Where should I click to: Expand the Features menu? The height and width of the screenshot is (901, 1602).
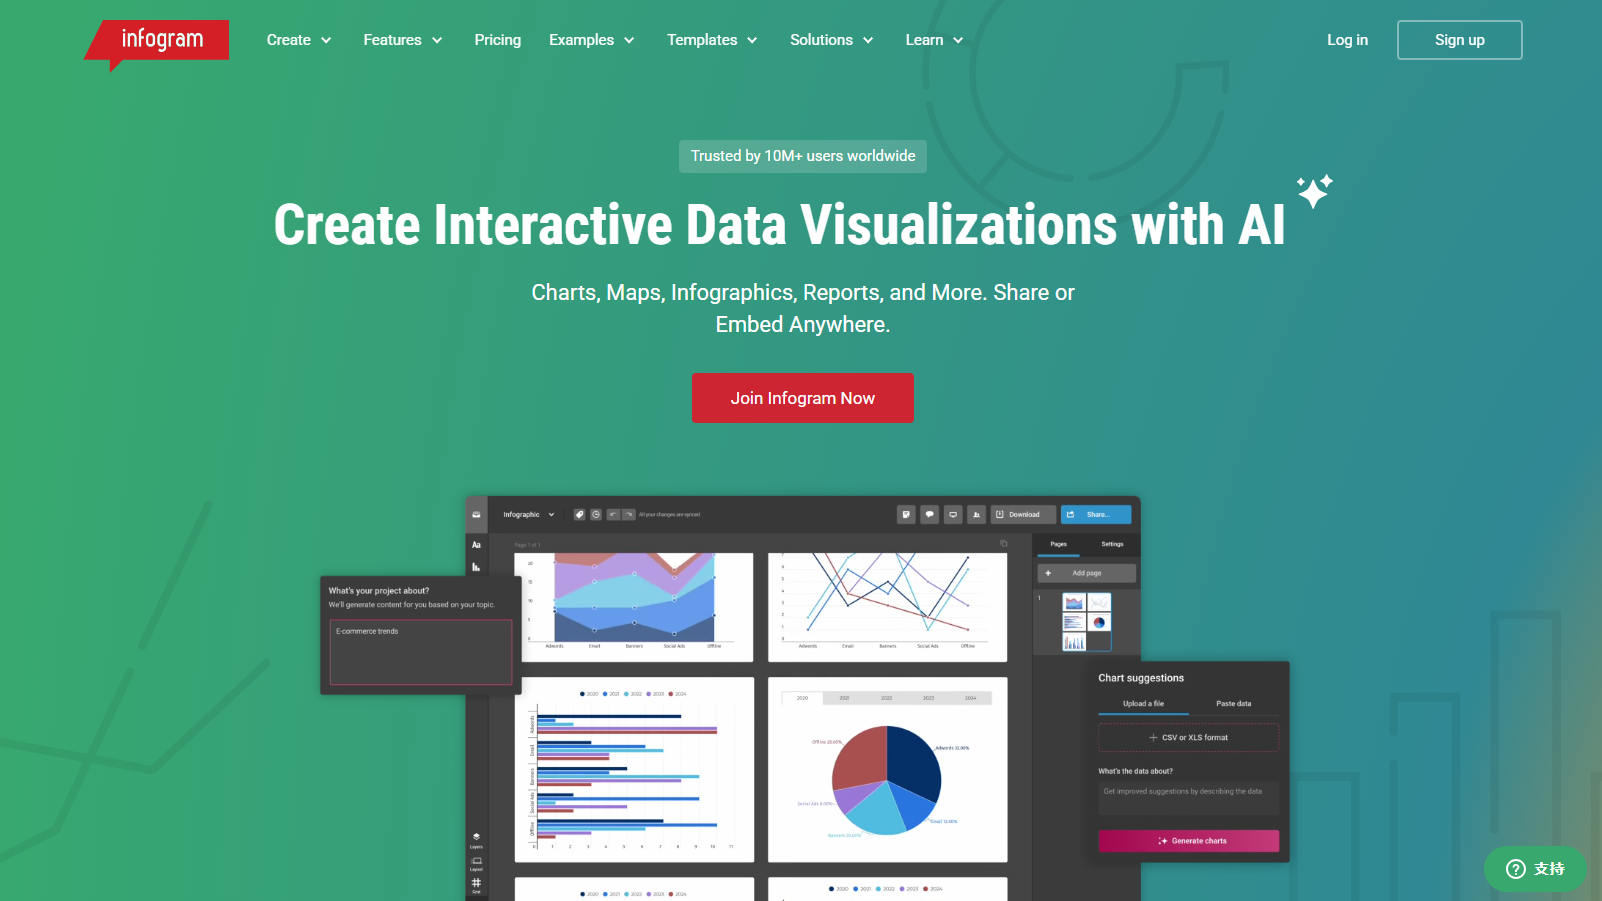point(403,40)
